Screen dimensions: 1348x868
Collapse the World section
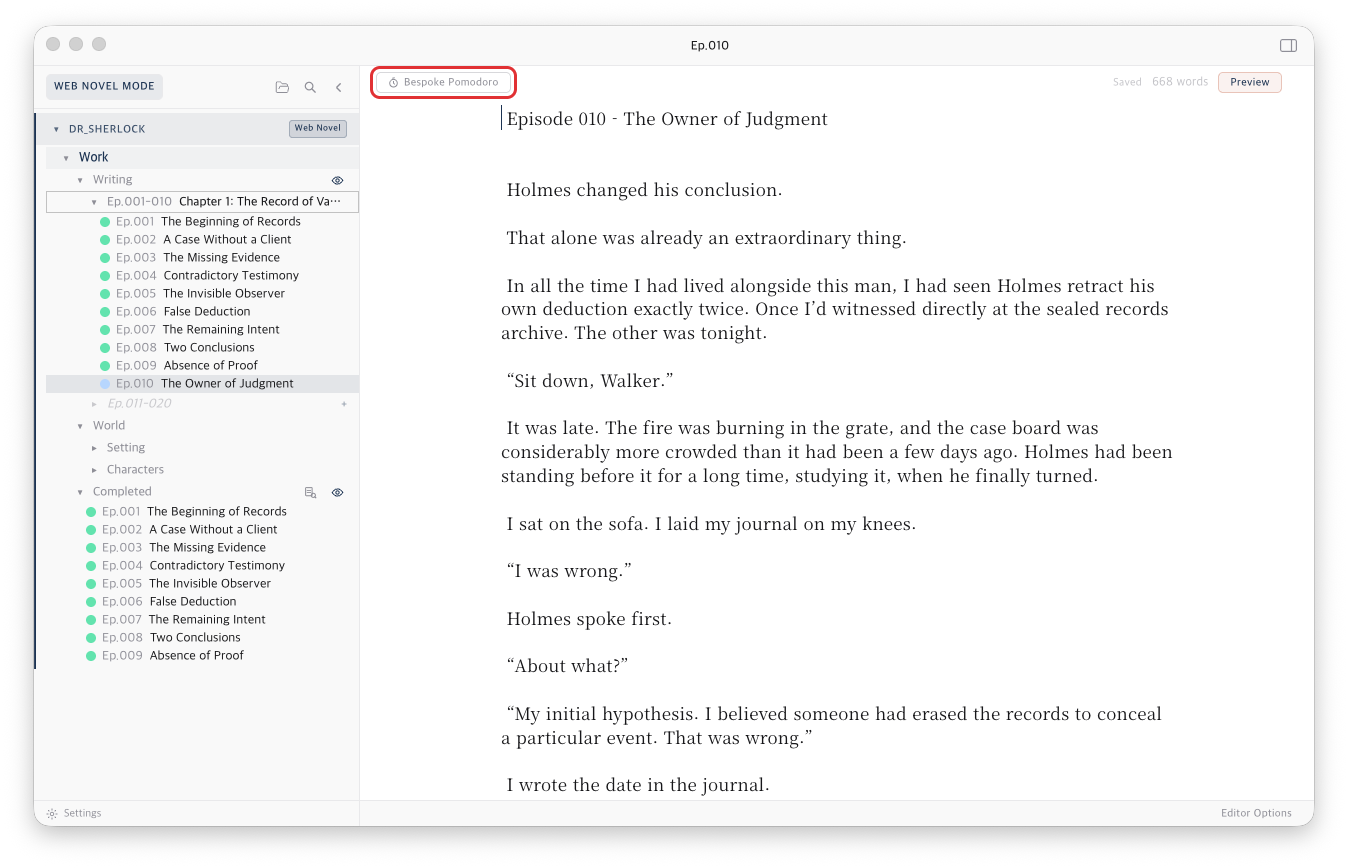(x=80, y=426)
